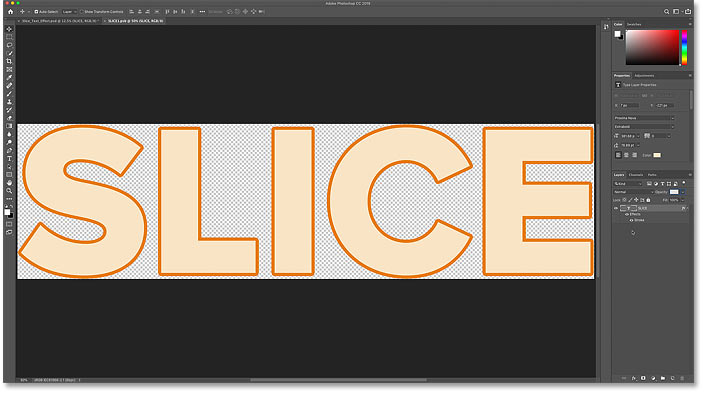This screenshot has height=394, width=704.
Task: Click the Opacity input field
Action: click(x=674, y=192)
